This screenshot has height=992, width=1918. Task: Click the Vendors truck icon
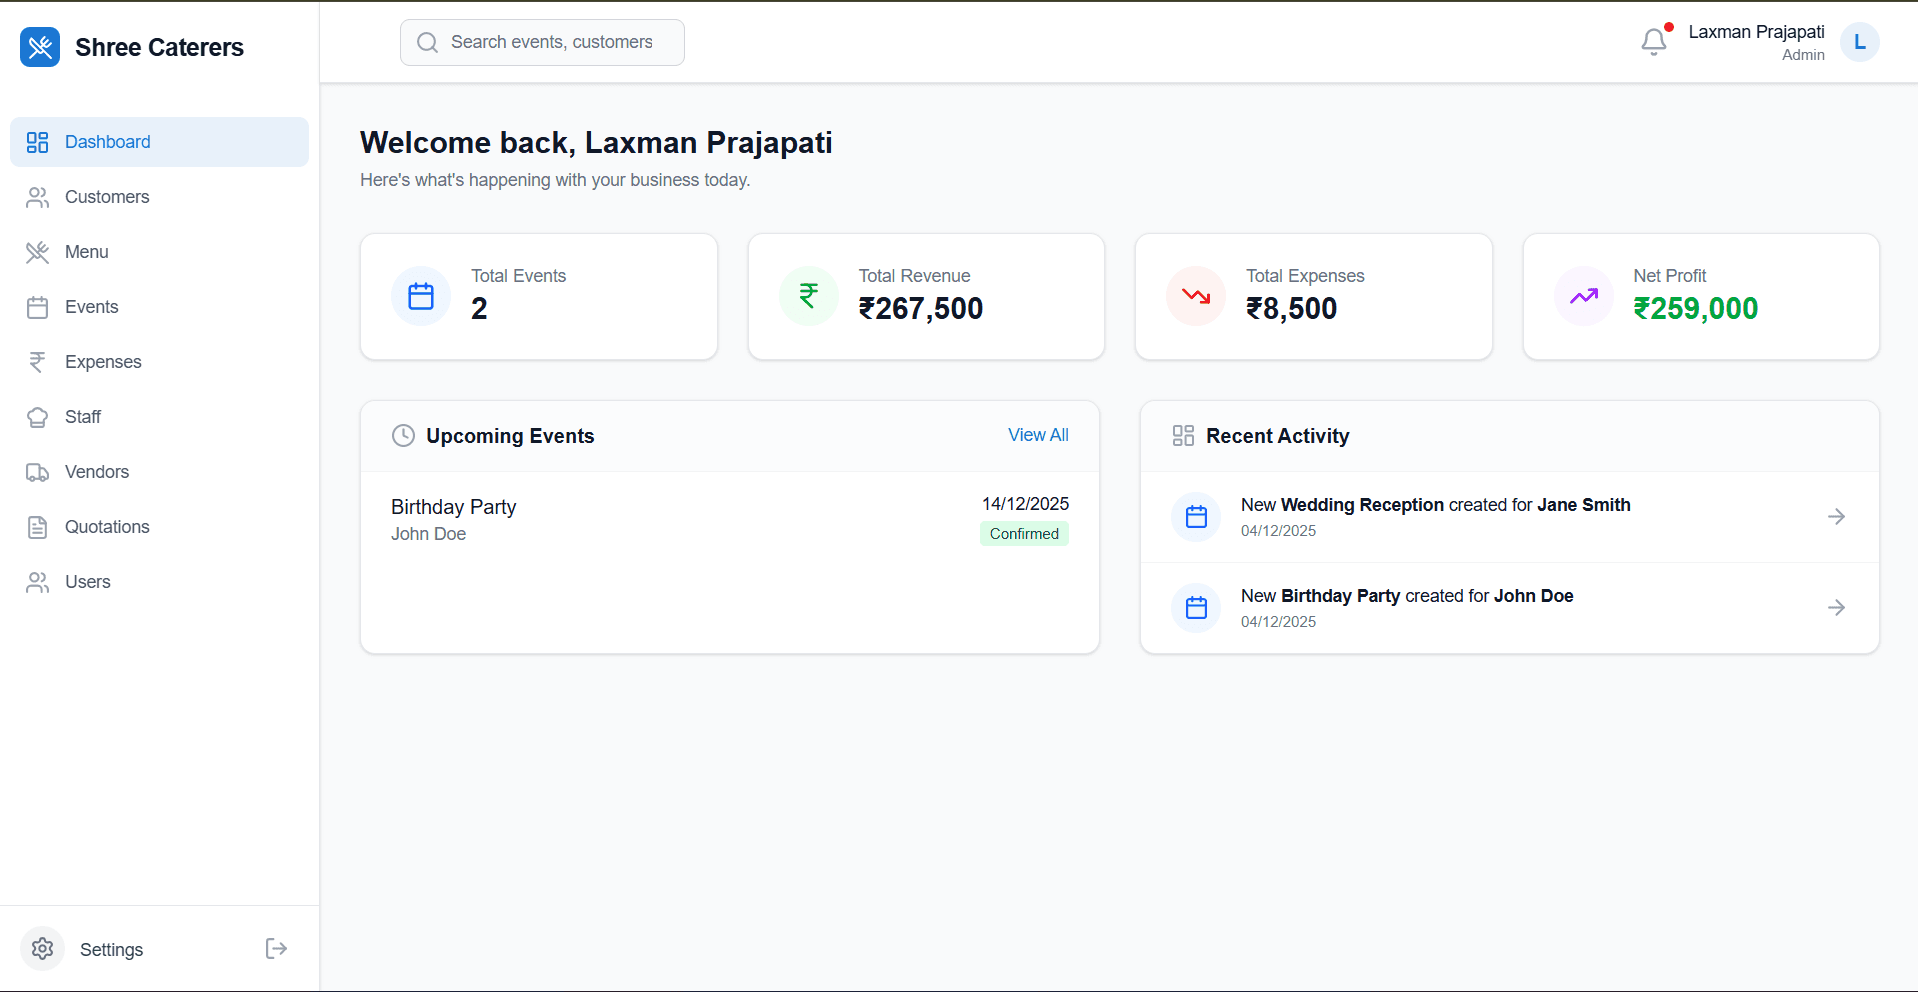(x=38, y=472)
